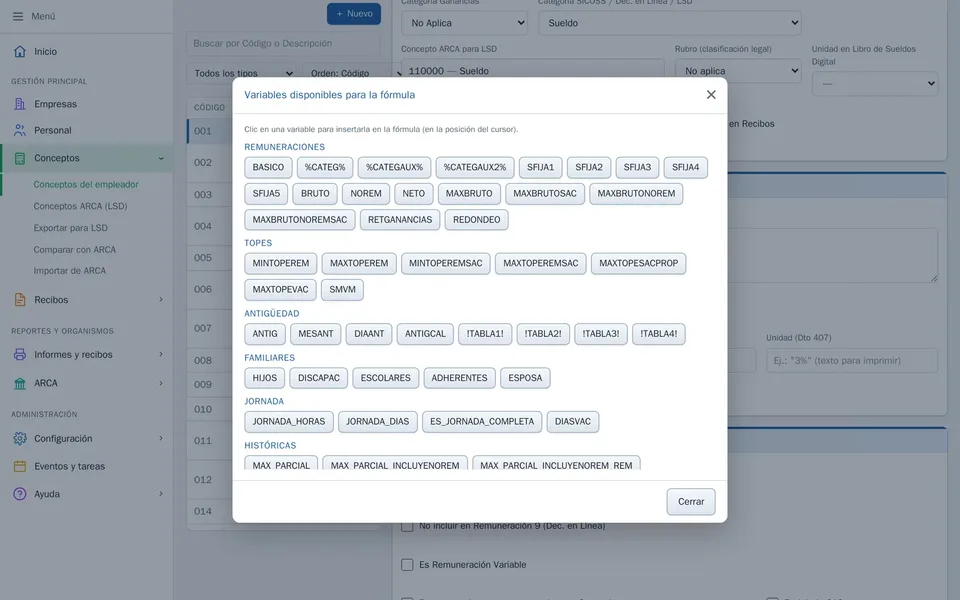Click the Configuración gear icon
960x600 pixels.
[20, 438]
